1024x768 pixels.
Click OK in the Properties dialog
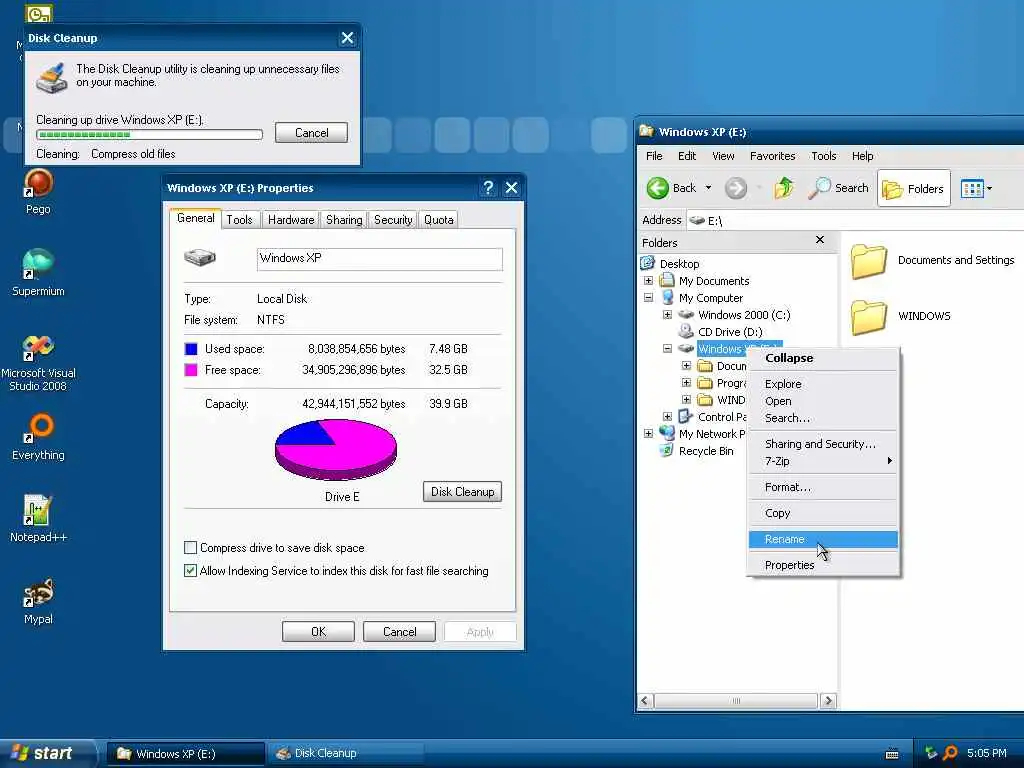[x=318, y=632]
